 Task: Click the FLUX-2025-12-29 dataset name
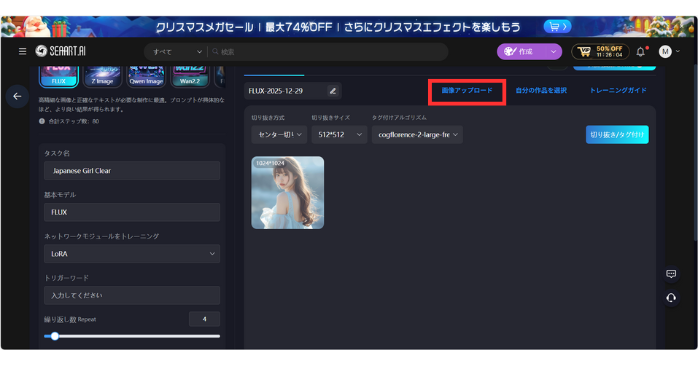tap(276, 91)
